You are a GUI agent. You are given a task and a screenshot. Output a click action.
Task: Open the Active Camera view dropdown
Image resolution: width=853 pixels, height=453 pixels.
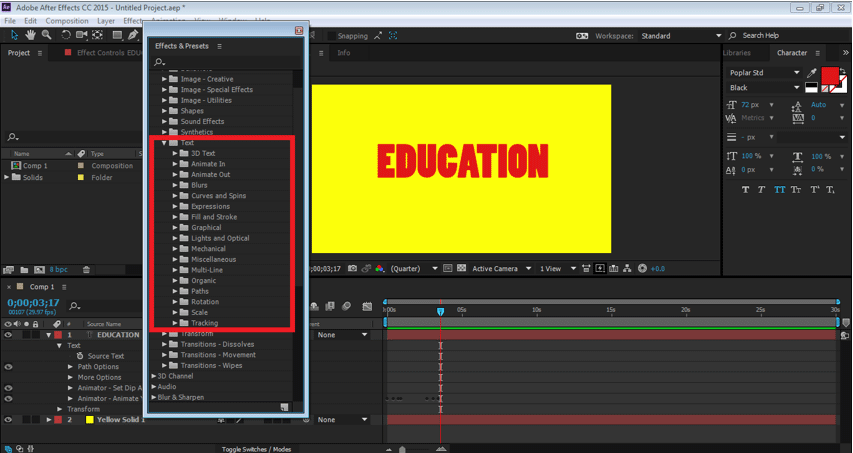click(x=502, y=269)
